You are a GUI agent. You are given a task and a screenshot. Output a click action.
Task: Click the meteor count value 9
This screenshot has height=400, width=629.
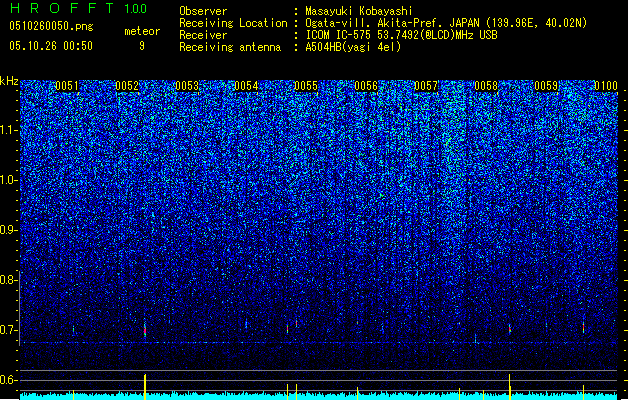(142, 46)
